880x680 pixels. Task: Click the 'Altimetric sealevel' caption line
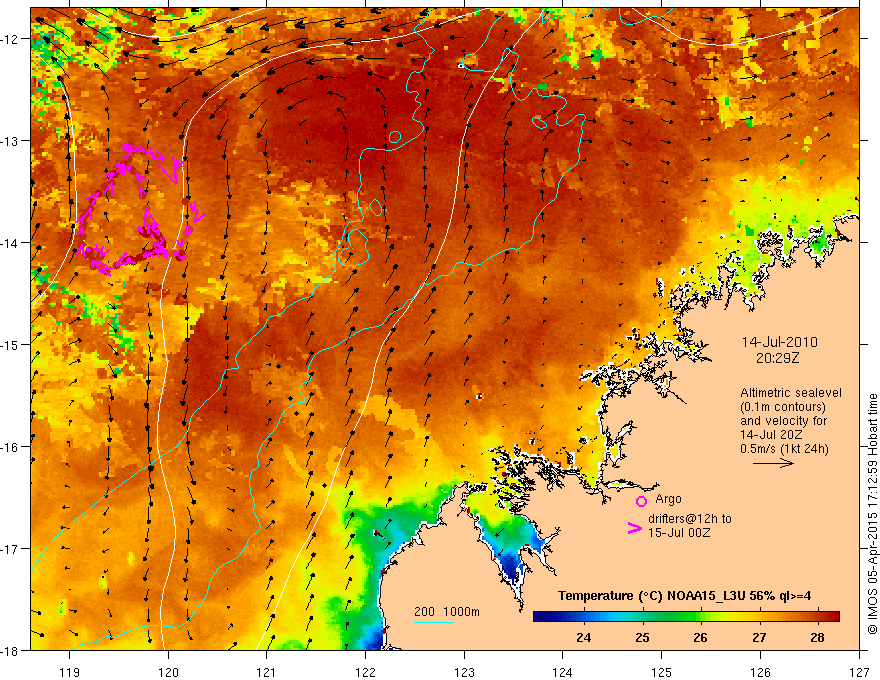click(x=791, y=393)
